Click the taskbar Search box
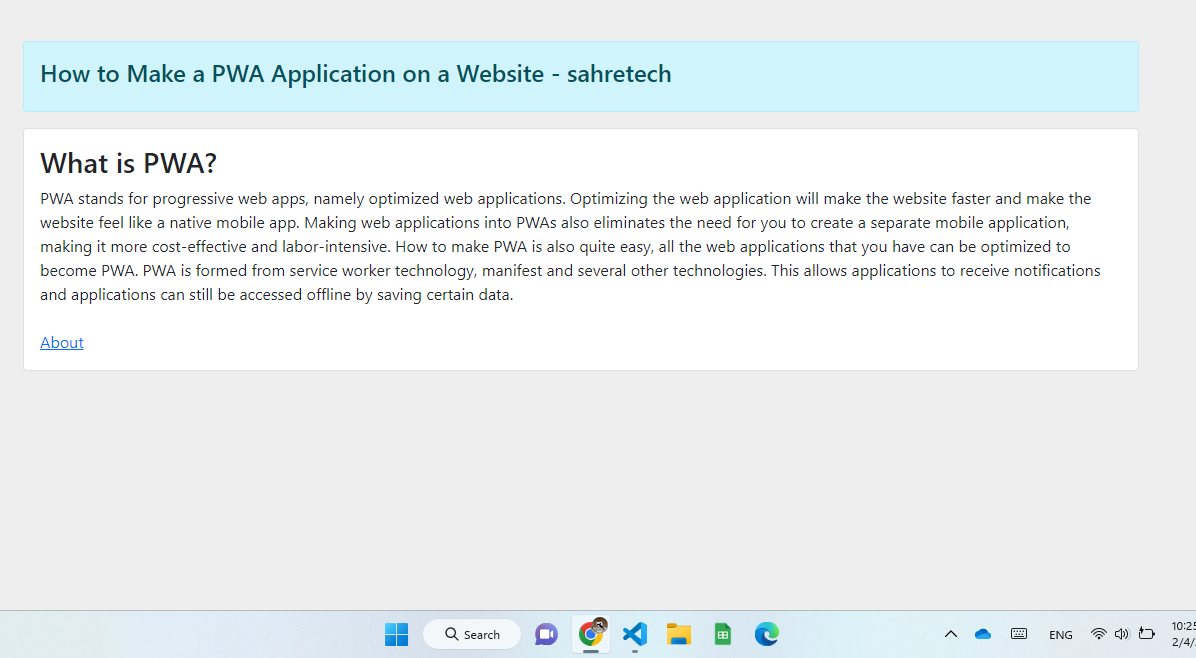The image size is (1196, 658). coord(472,634)
